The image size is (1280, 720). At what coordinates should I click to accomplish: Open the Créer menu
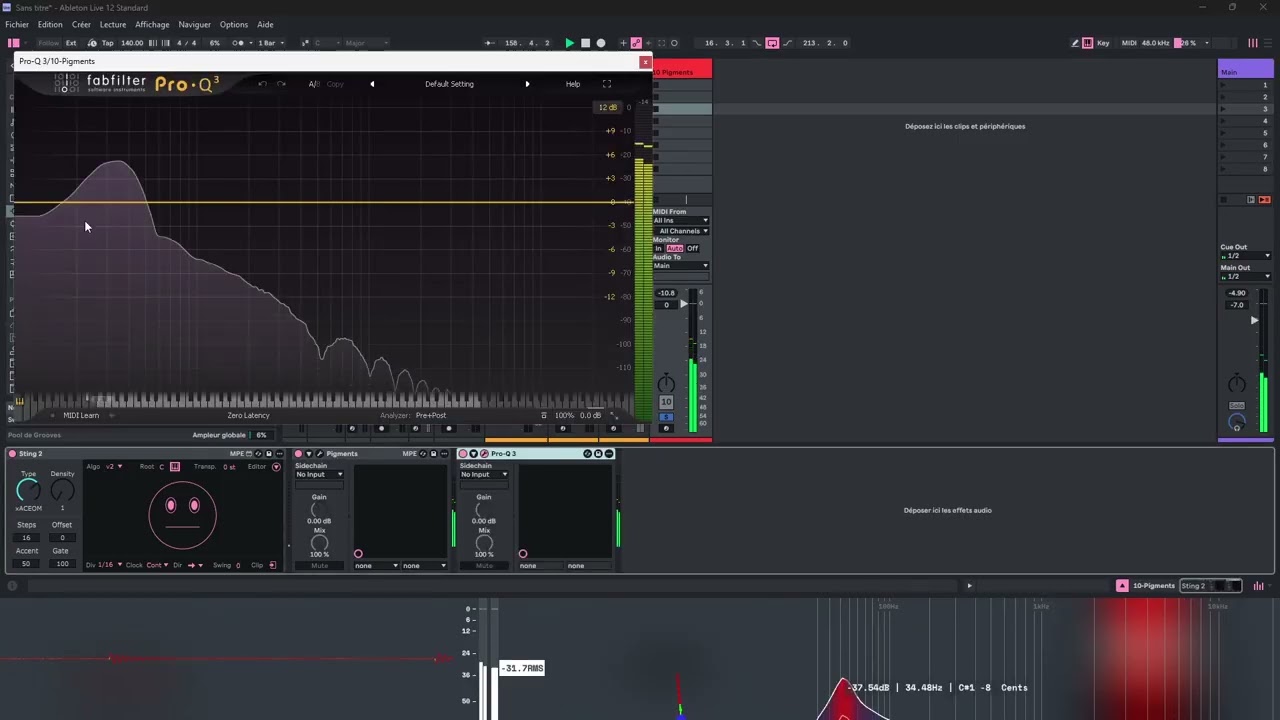point(81,24)
